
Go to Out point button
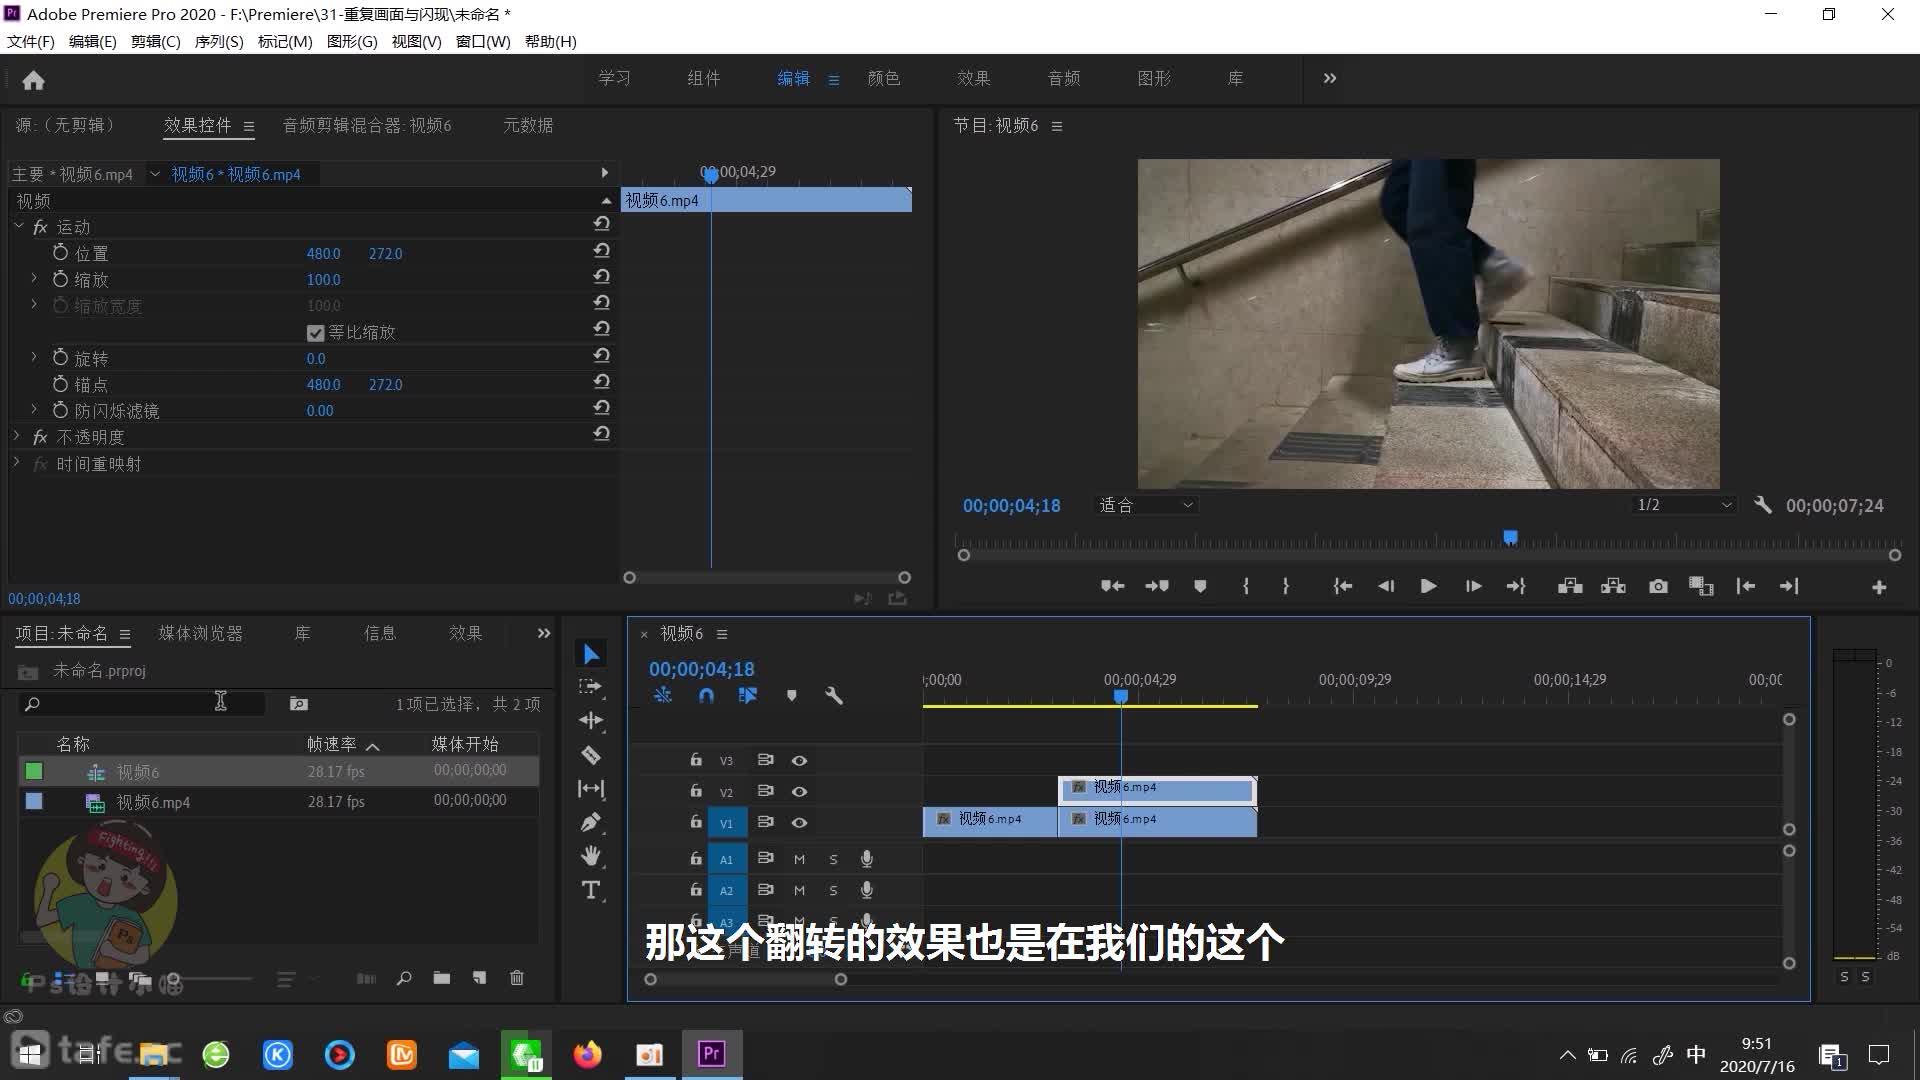click(x=1516, y=587)
